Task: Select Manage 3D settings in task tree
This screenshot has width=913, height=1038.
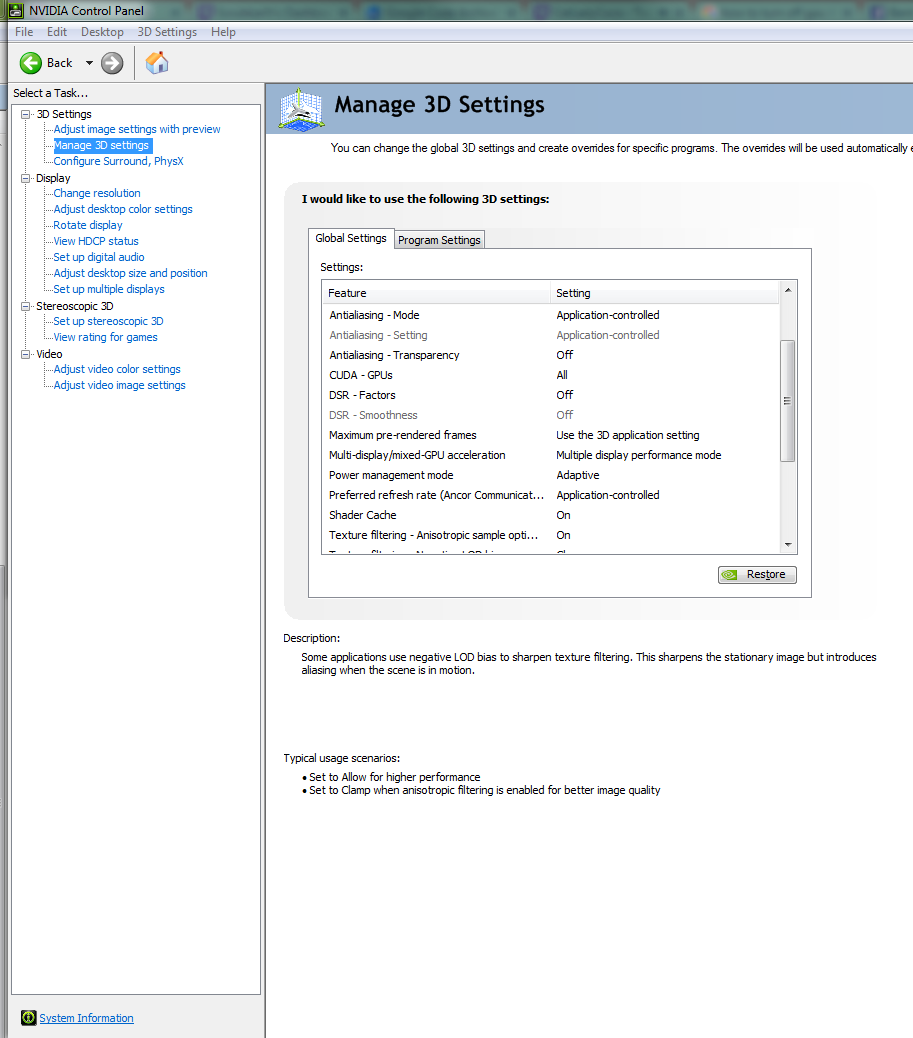Action: [x=101, y=145]
